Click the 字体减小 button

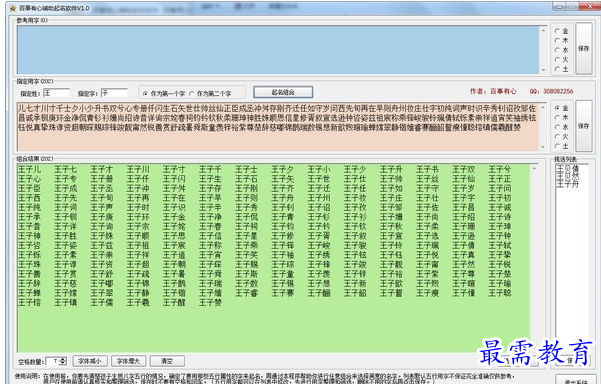point(89,361)
